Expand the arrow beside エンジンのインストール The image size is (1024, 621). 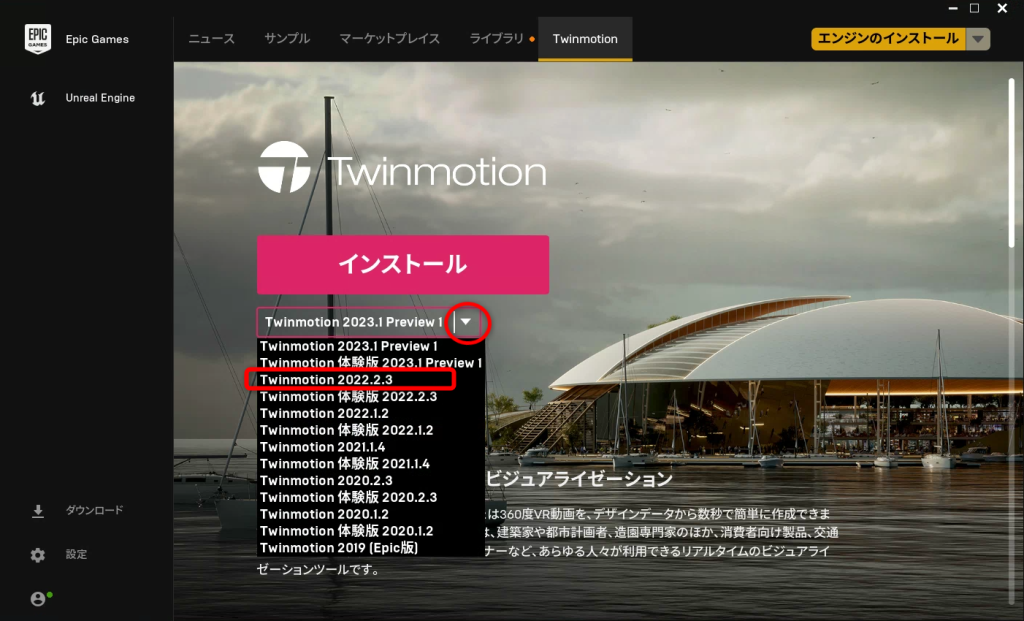(978, 39)
